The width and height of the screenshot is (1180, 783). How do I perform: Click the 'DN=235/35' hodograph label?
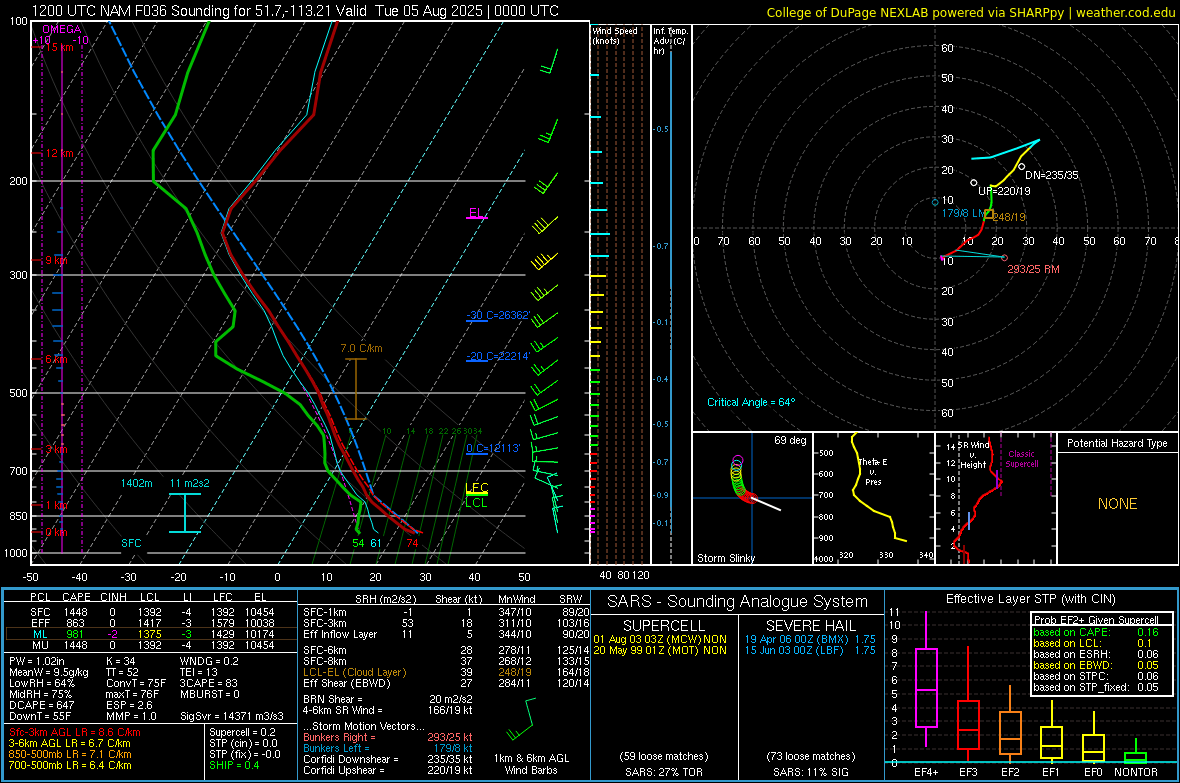click(1051, 175)
